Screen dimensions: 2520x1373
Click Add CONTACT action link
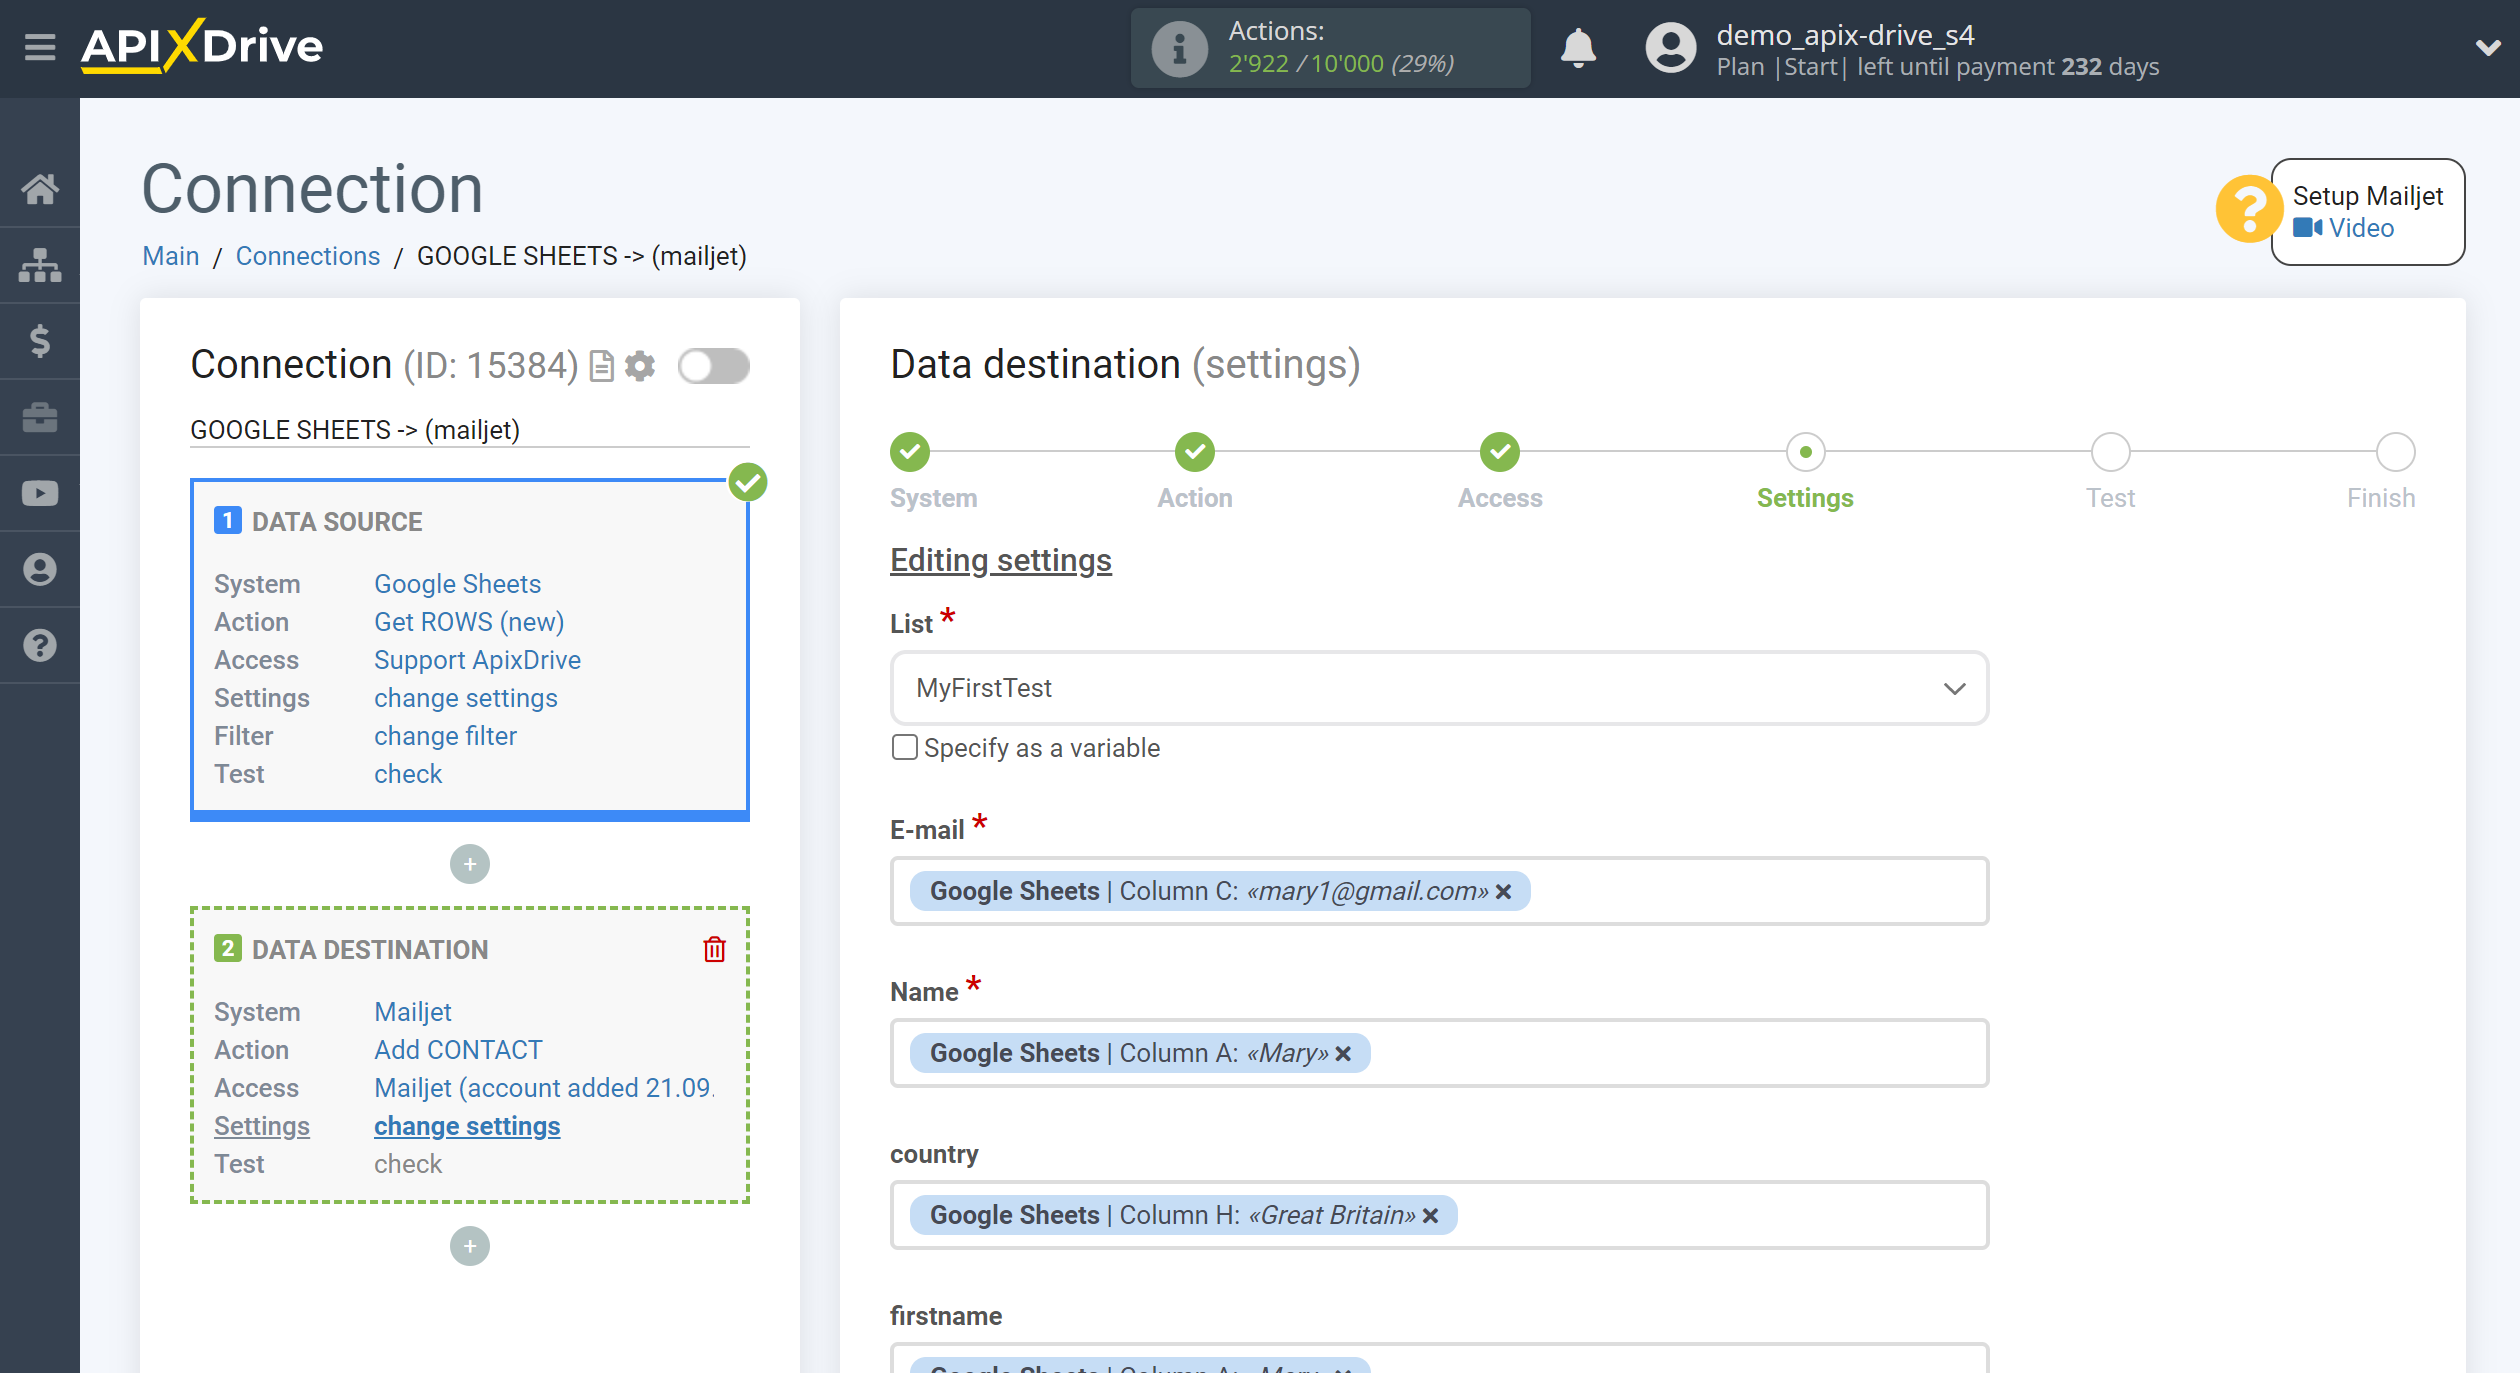[458, 1050]
